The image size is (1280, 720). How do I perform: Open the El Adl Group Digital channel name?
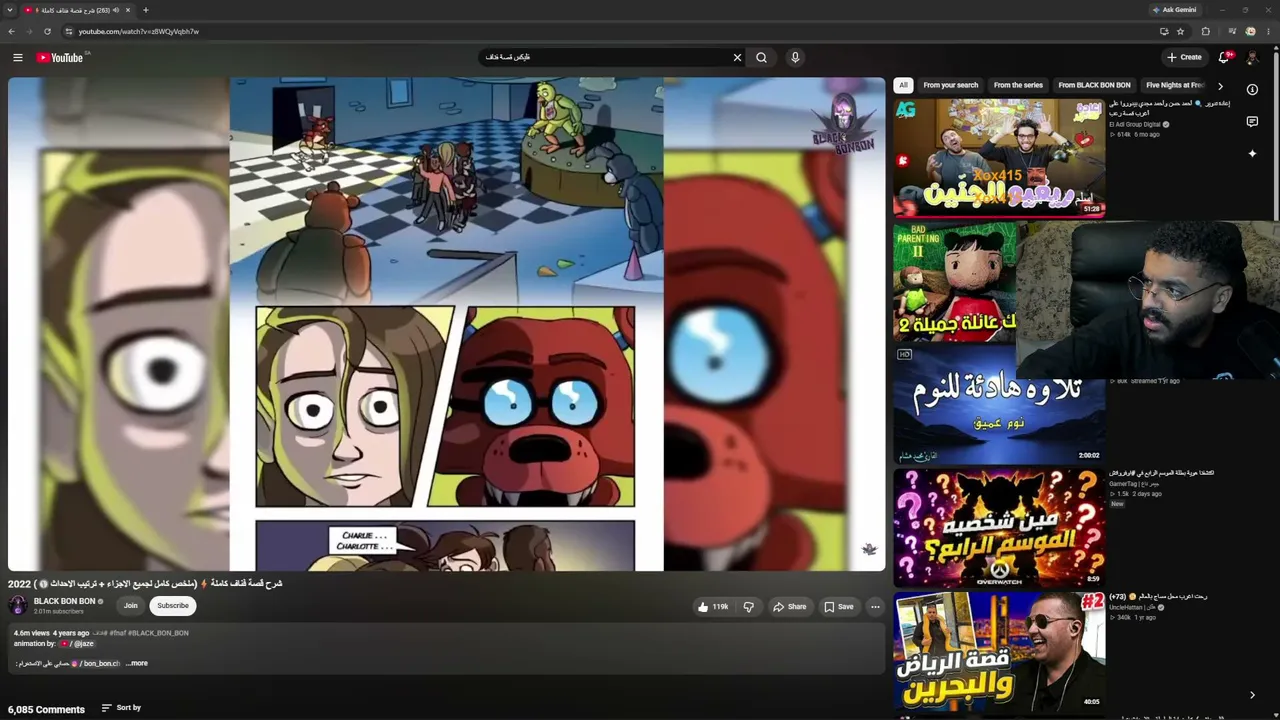tap(1135, 125)
